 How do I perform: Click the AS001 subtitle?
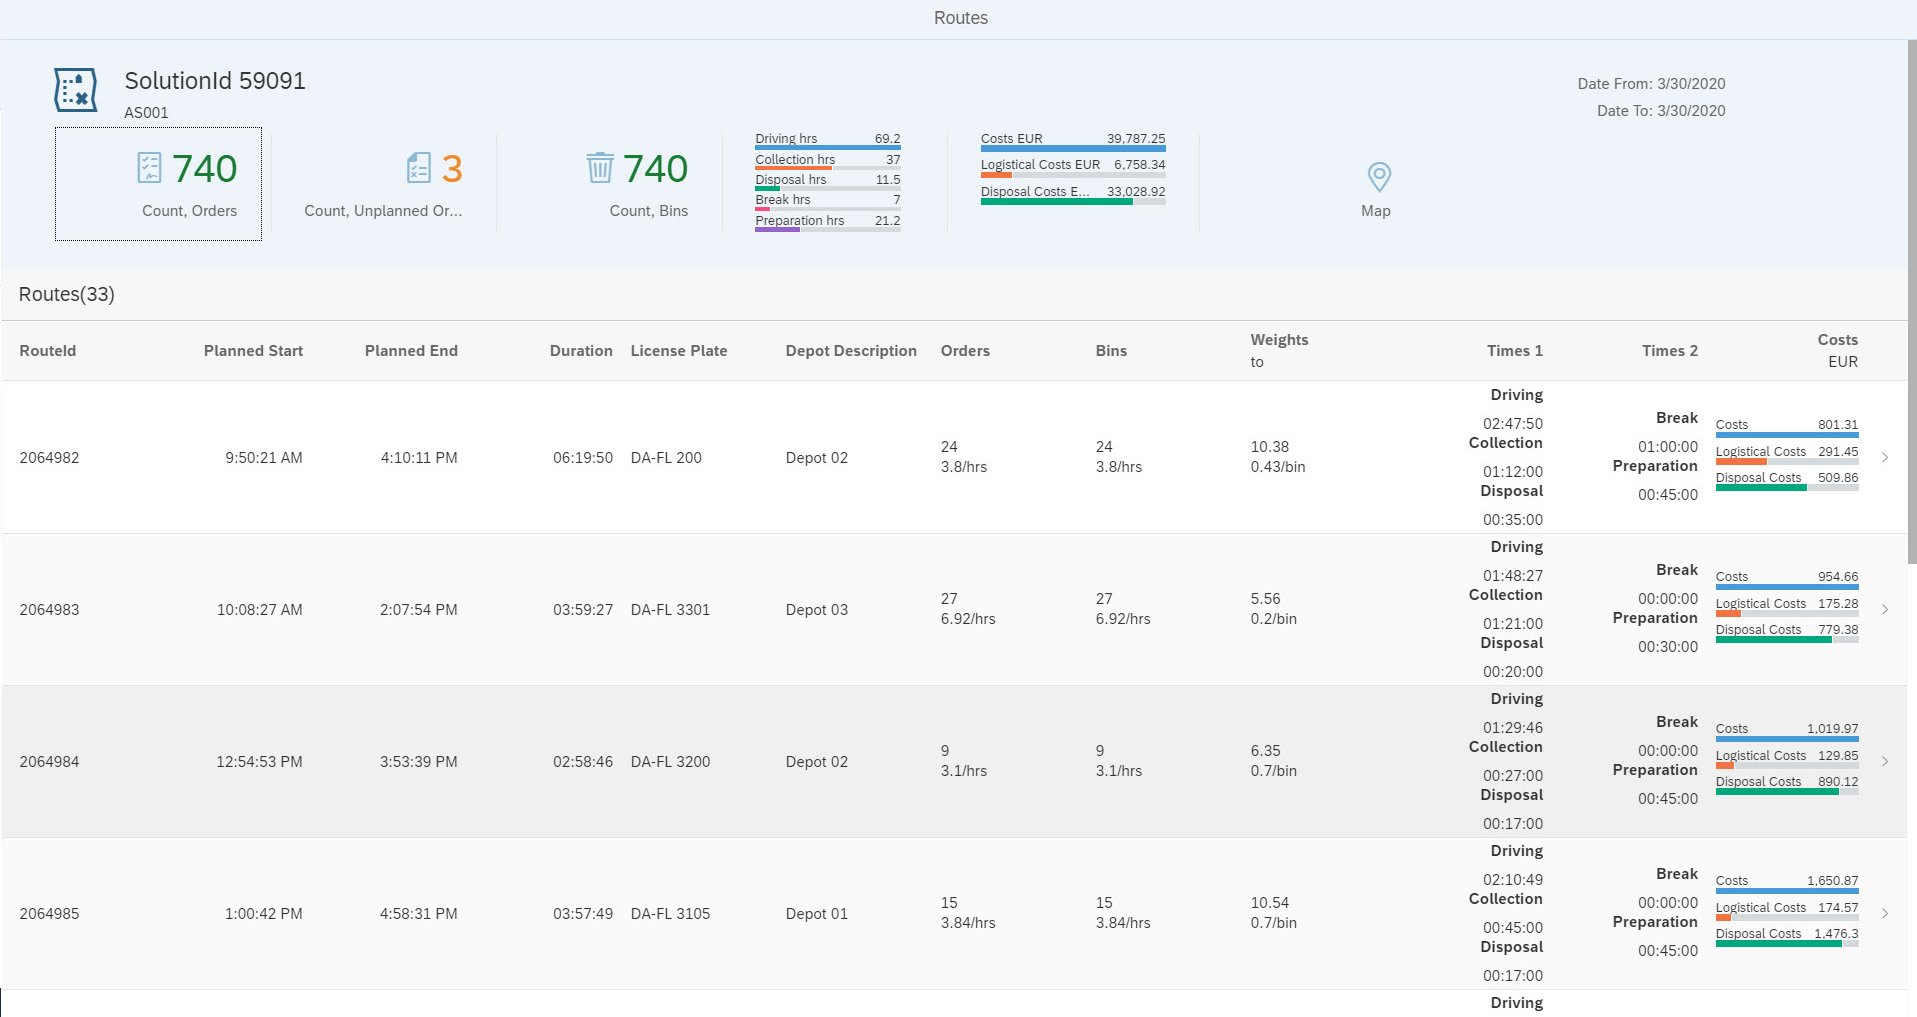[x=146, y=113]
